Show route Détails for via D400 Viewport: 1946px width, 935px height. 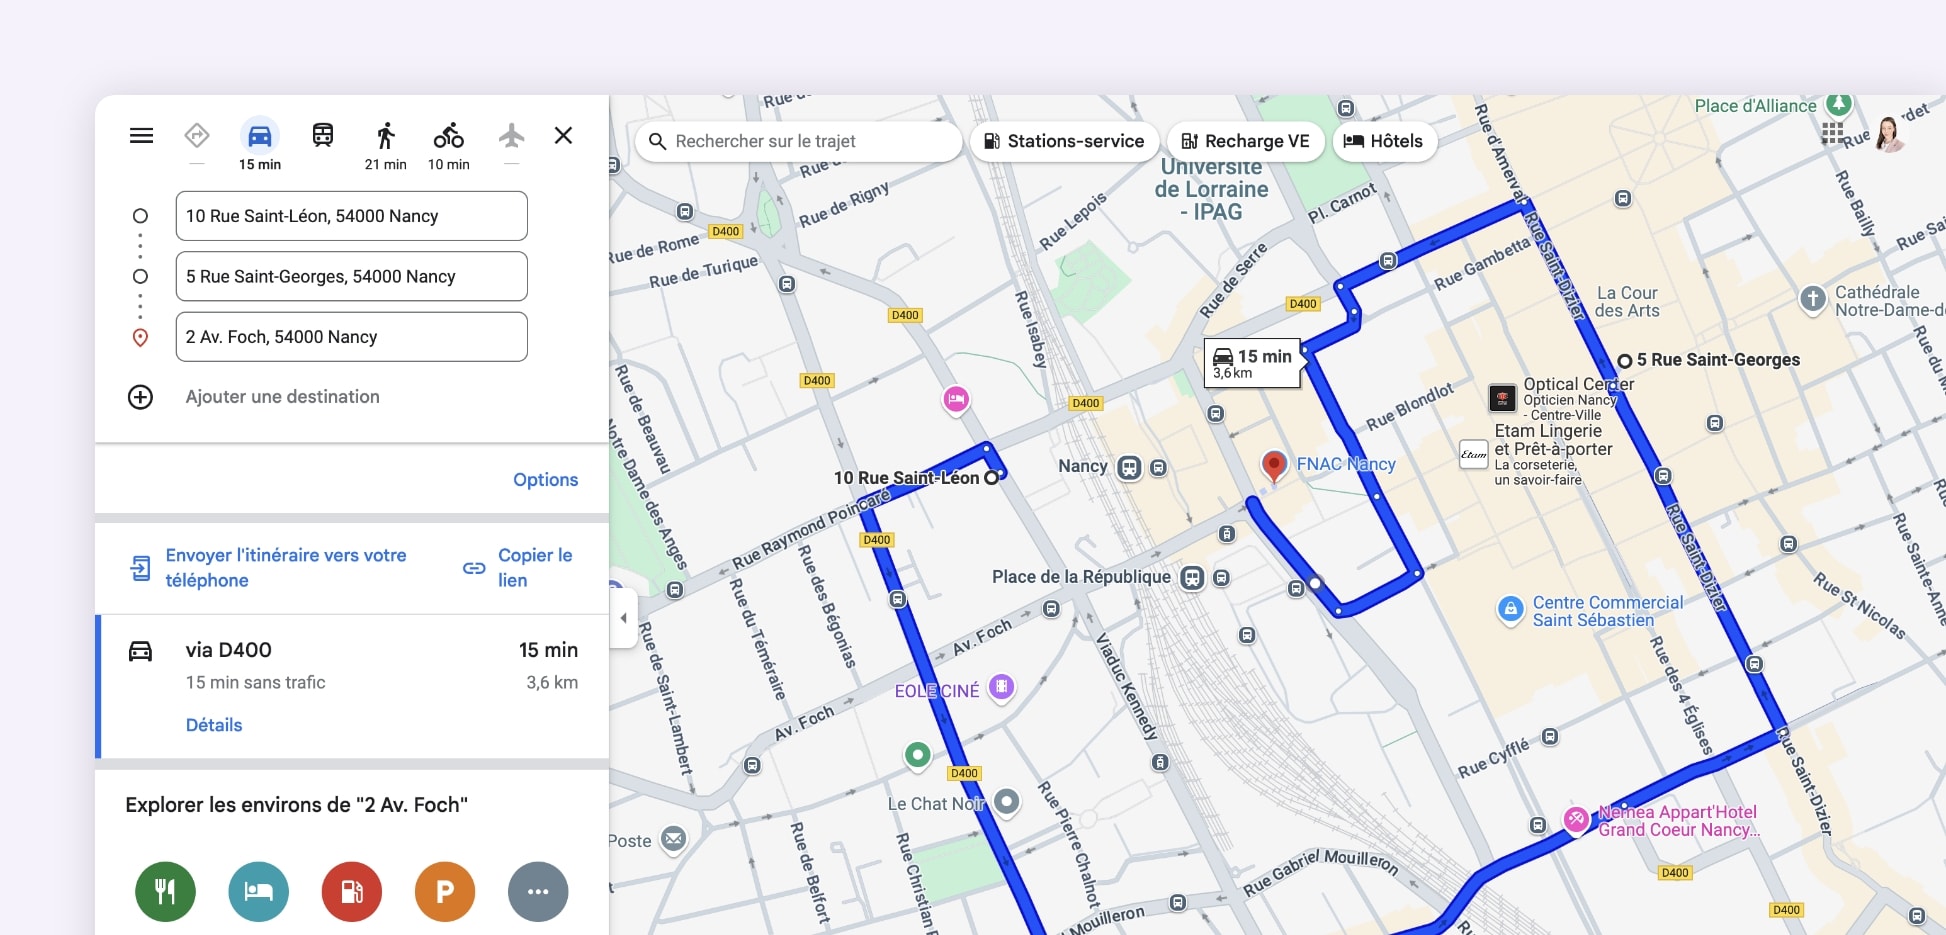tap(214, 725)
